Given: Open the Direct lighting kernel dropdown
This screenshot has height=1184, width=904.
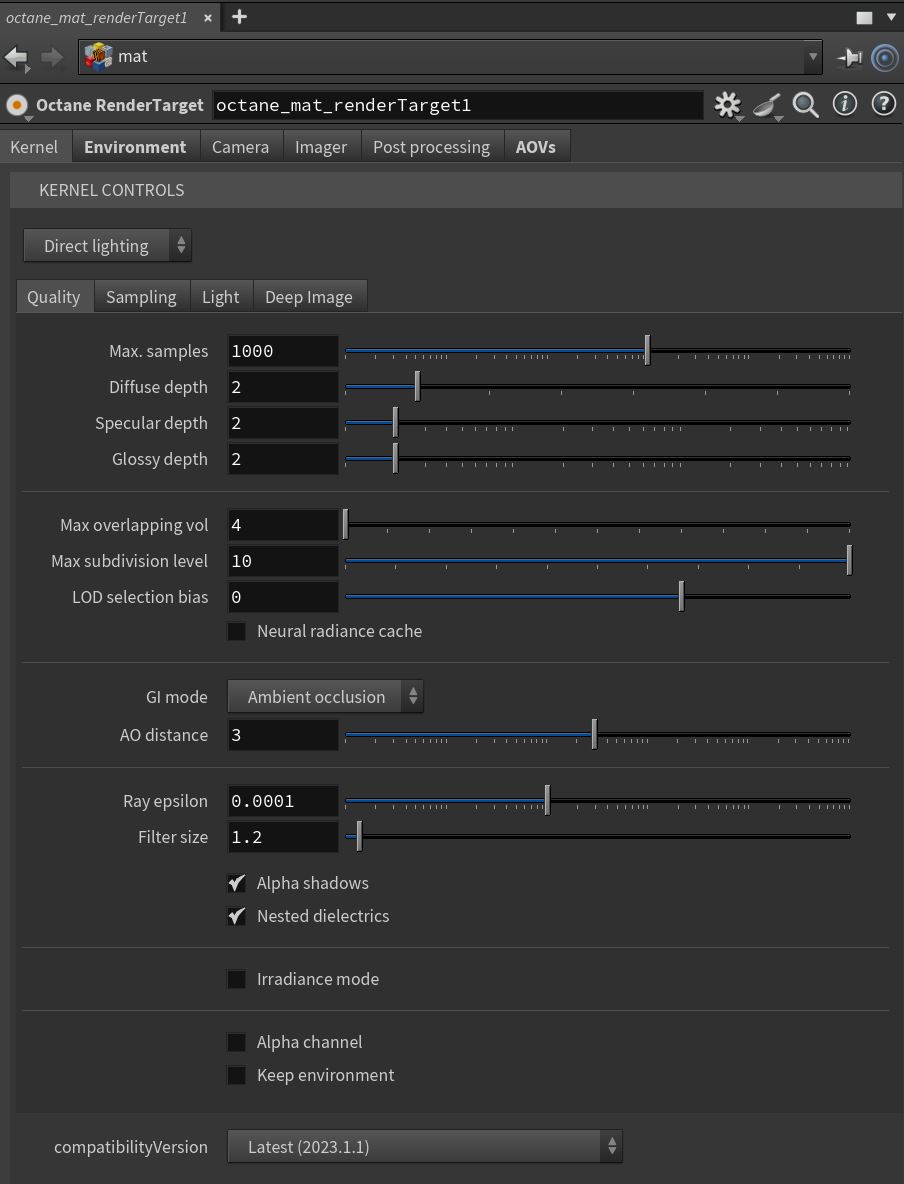Looking at the screenshot, I should 107,246.
